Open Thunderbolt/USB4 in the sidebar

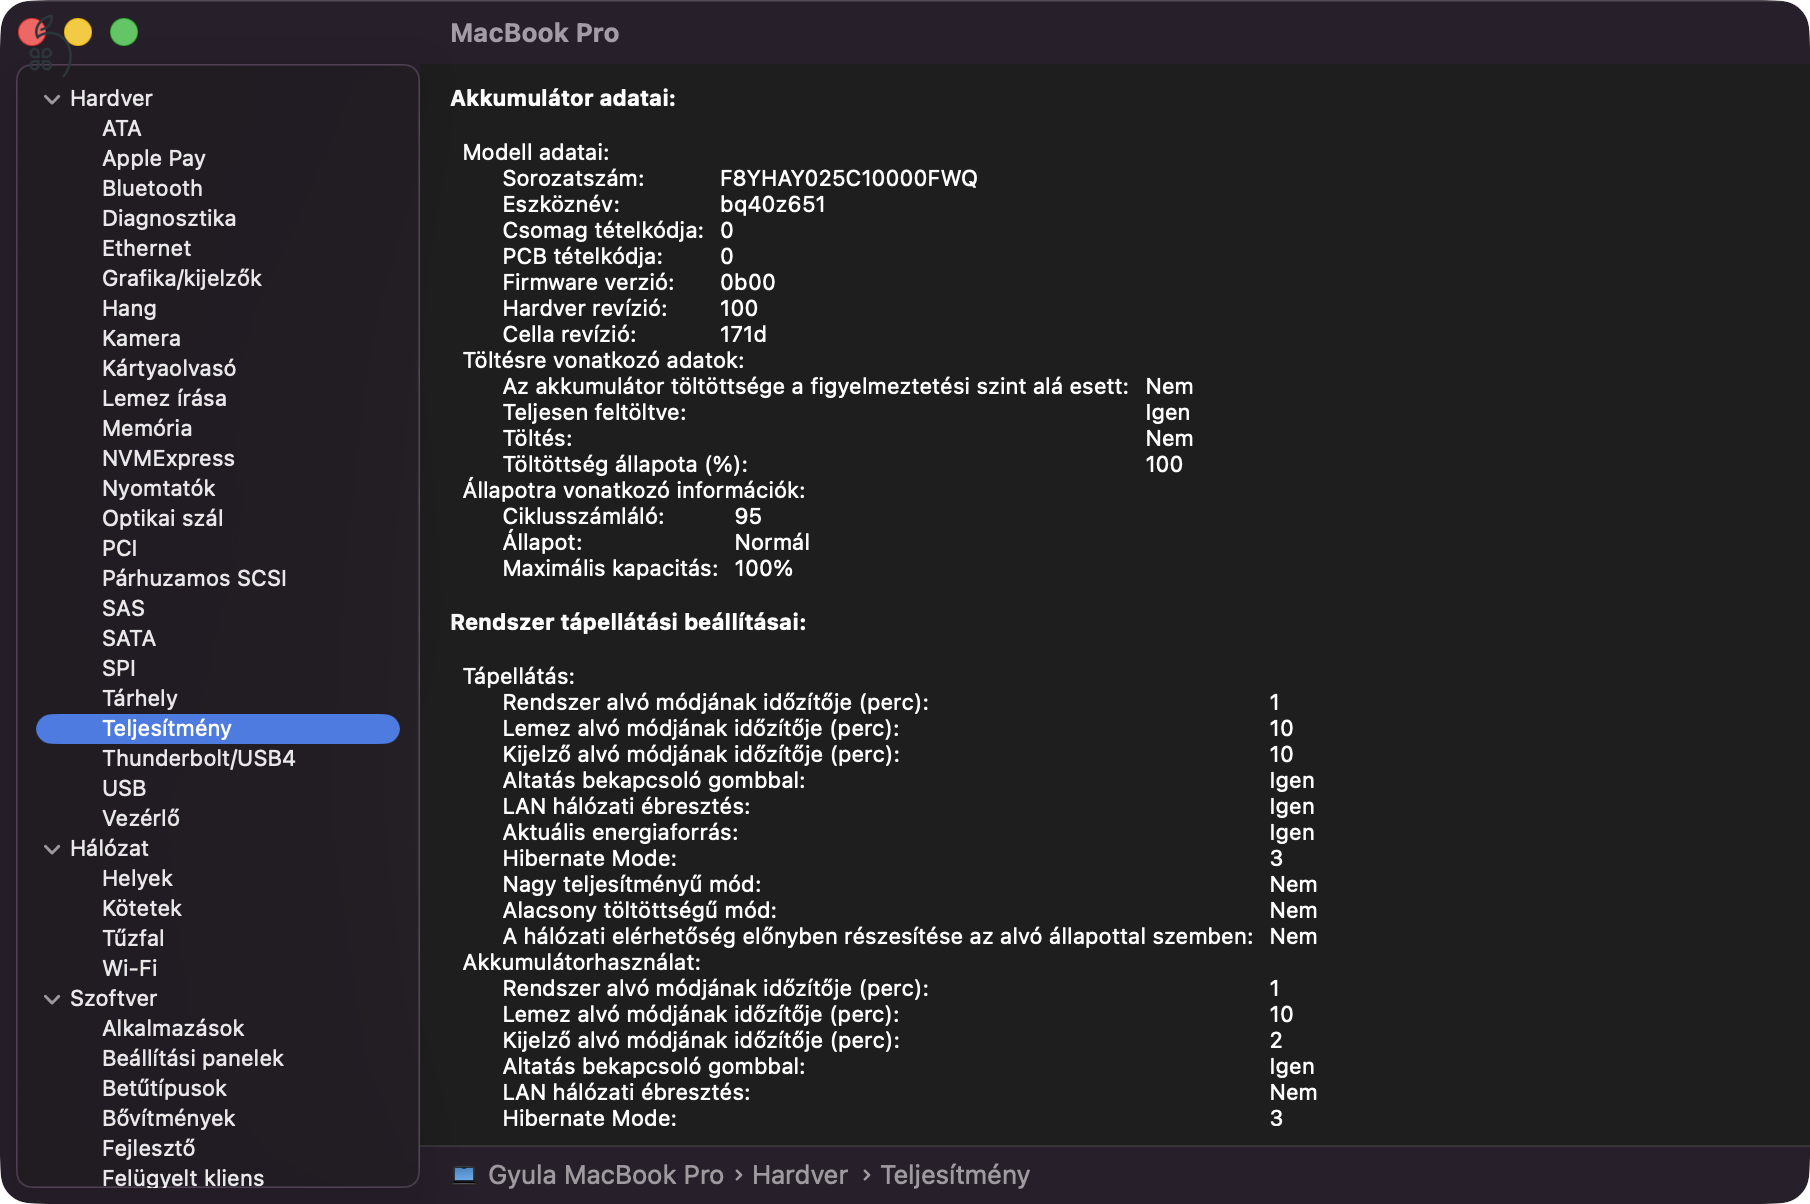198,758
